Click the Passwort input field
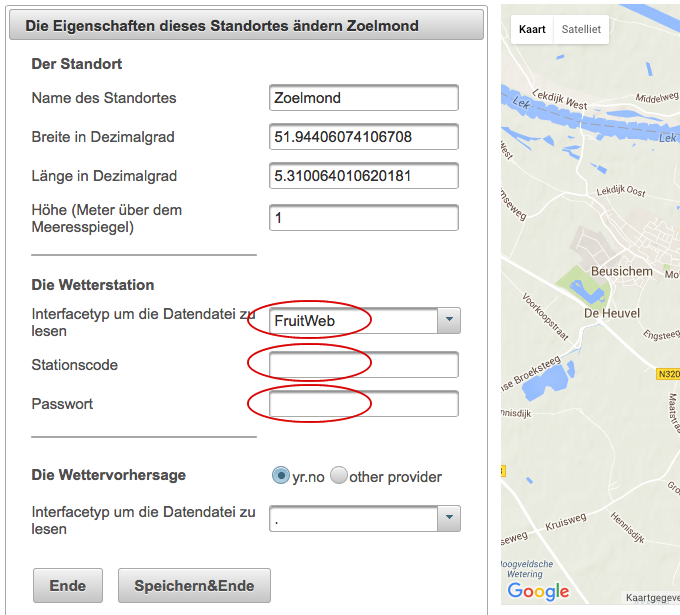Screen dimensions: 680x615 [x=363, y=403]
